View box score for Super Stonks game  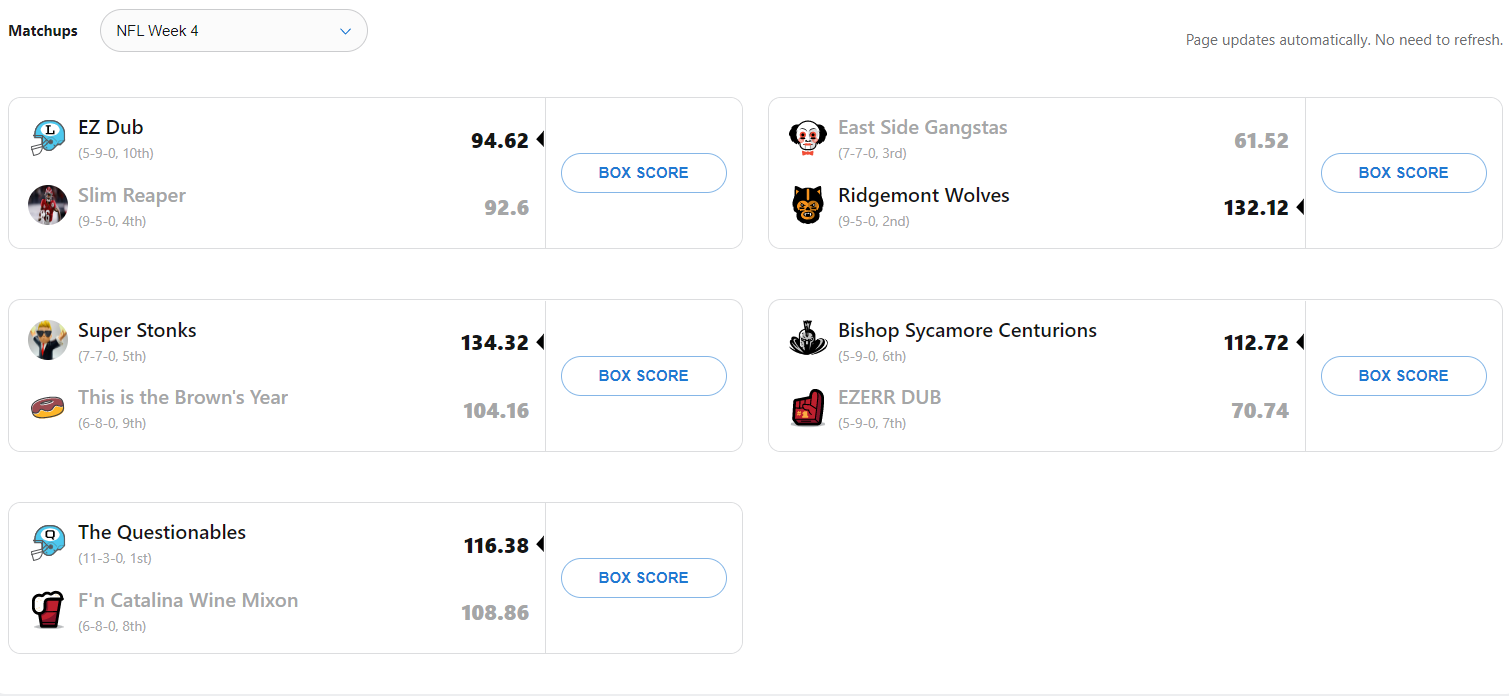pos(643,376)
